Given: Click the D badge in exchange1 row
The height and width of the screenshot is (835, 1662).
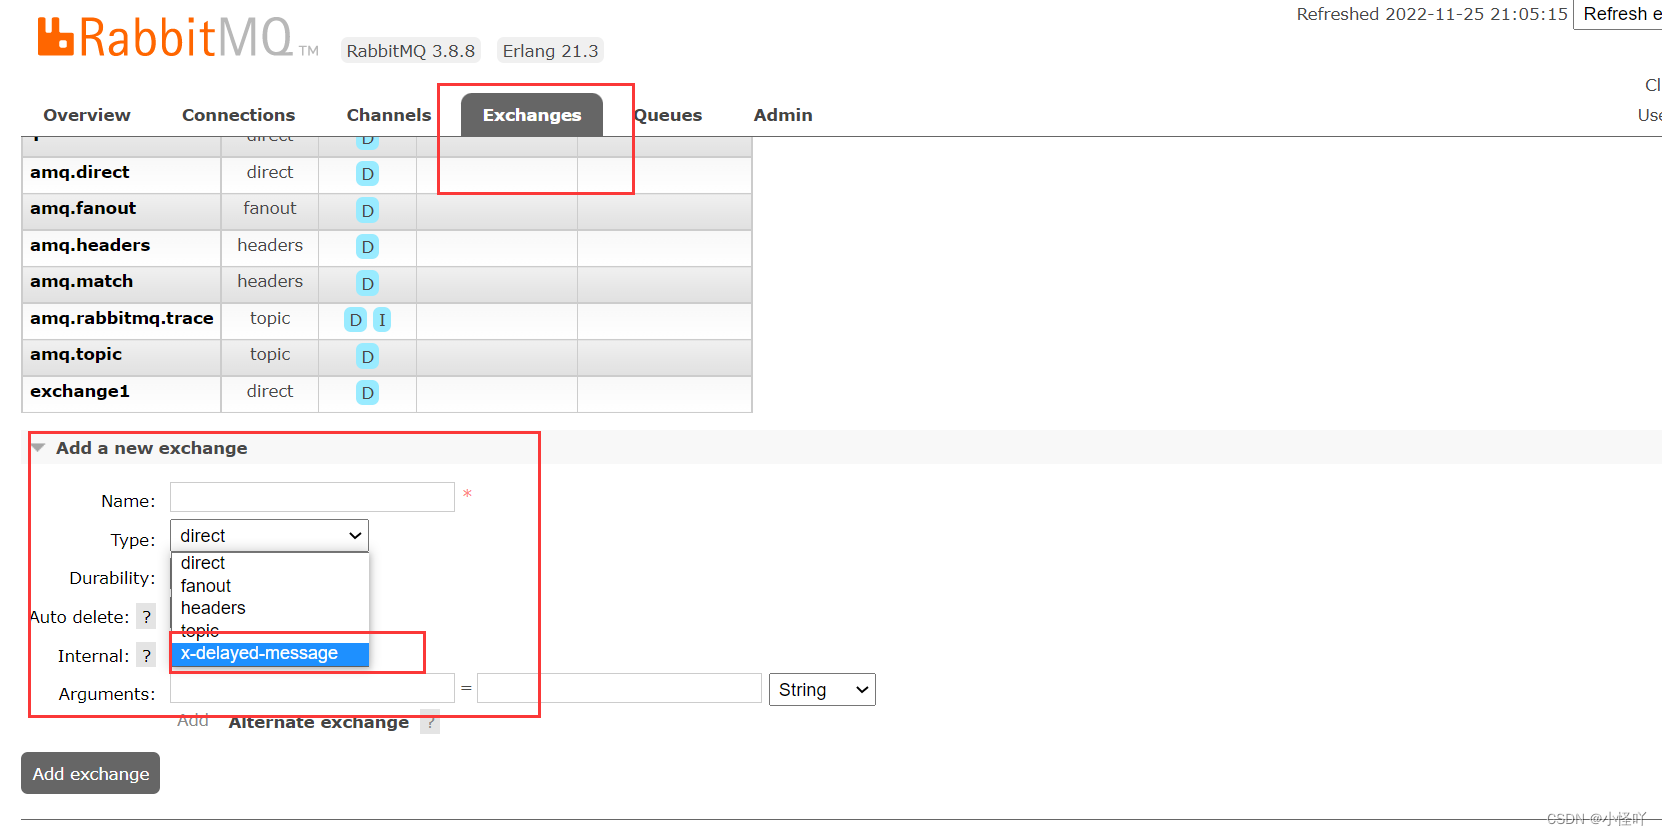Looking at the screenshot, I should click(x=368, y=393).
